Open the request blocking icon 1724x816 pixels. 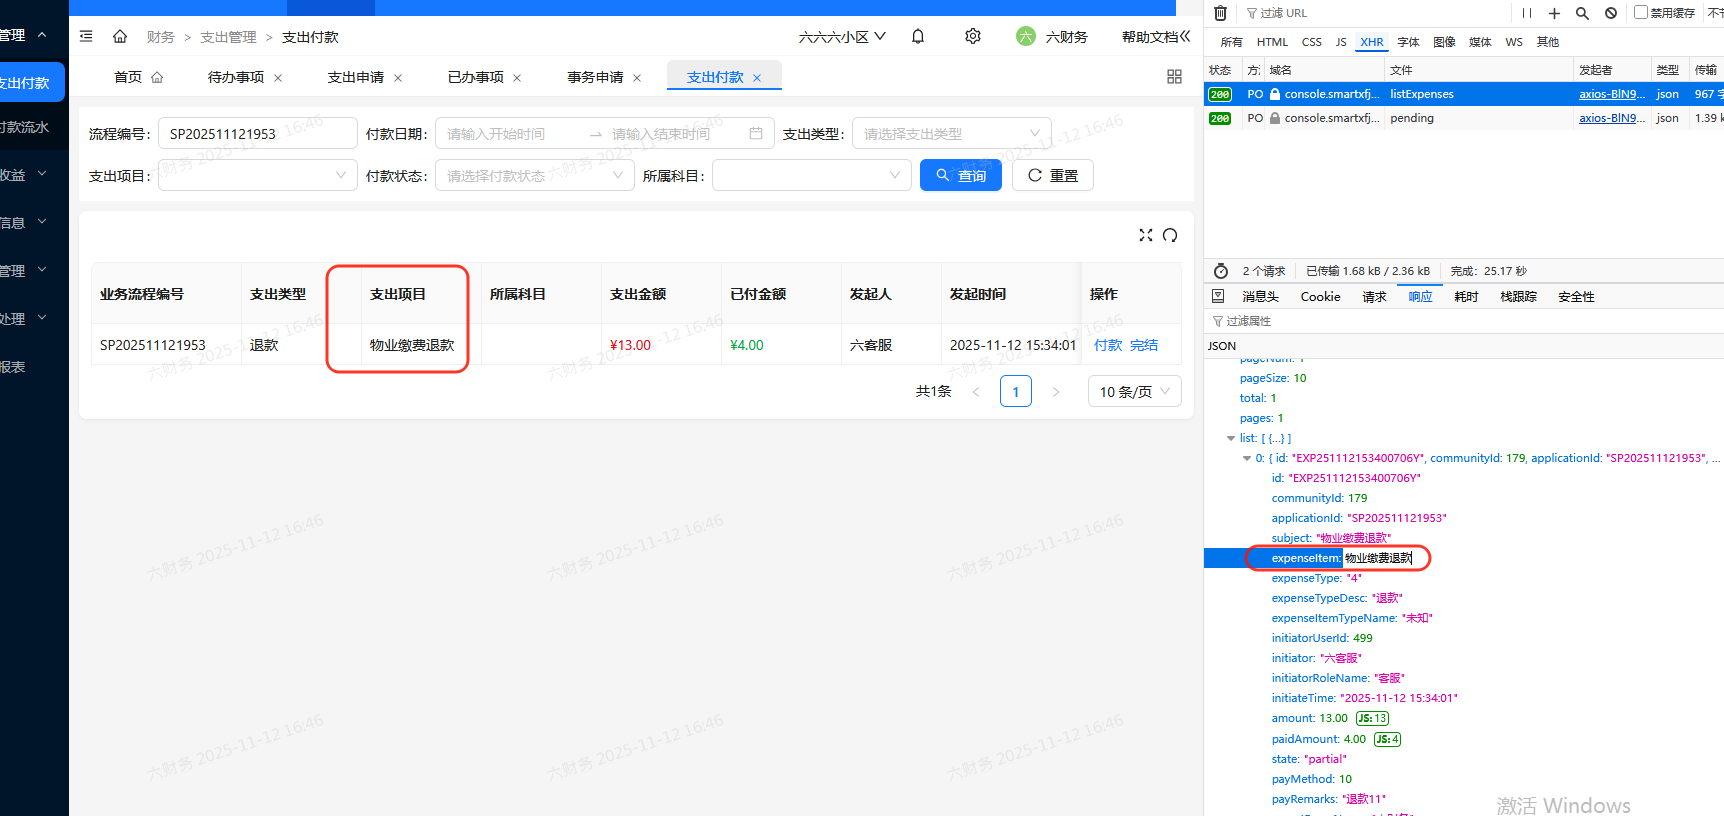pos(1611,13)
